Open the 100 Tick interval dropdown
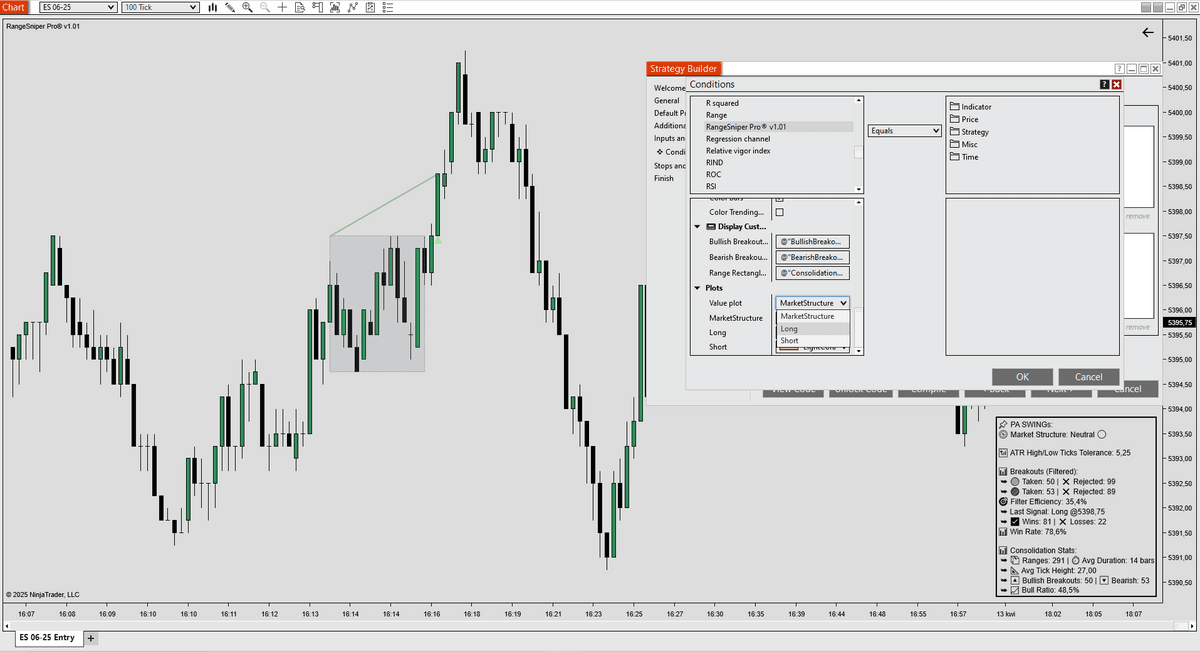The height and width of the screenshot is (652, 1200). (160, 7)
